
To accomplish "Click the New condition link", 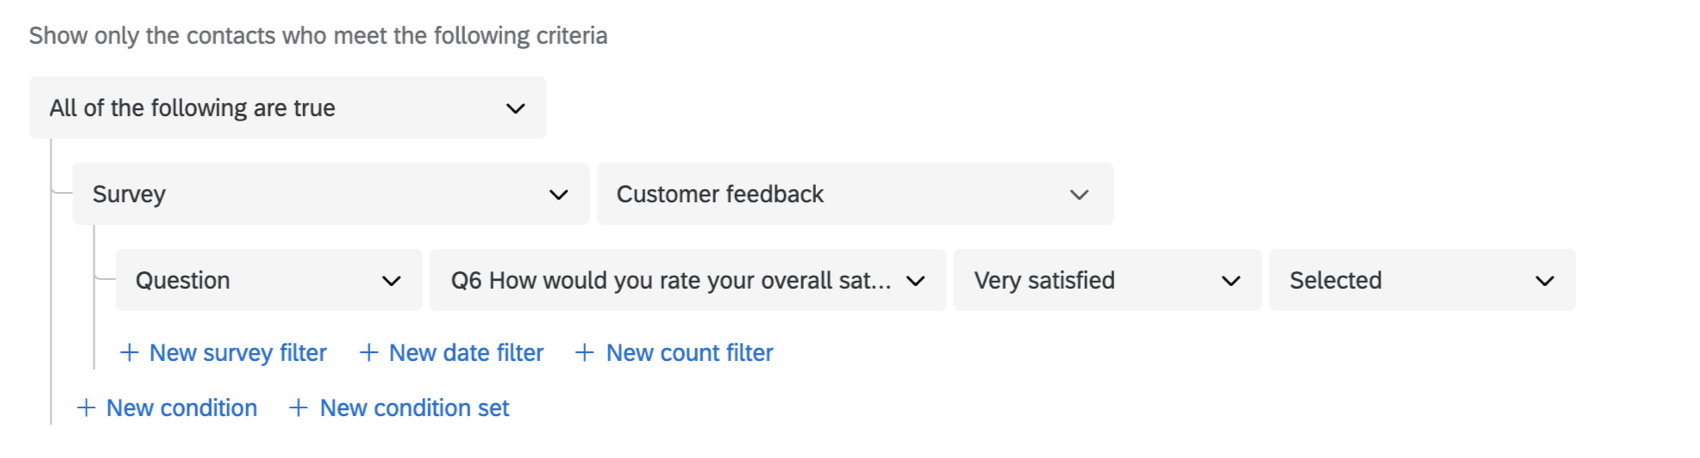I will [x=181, y=408].
